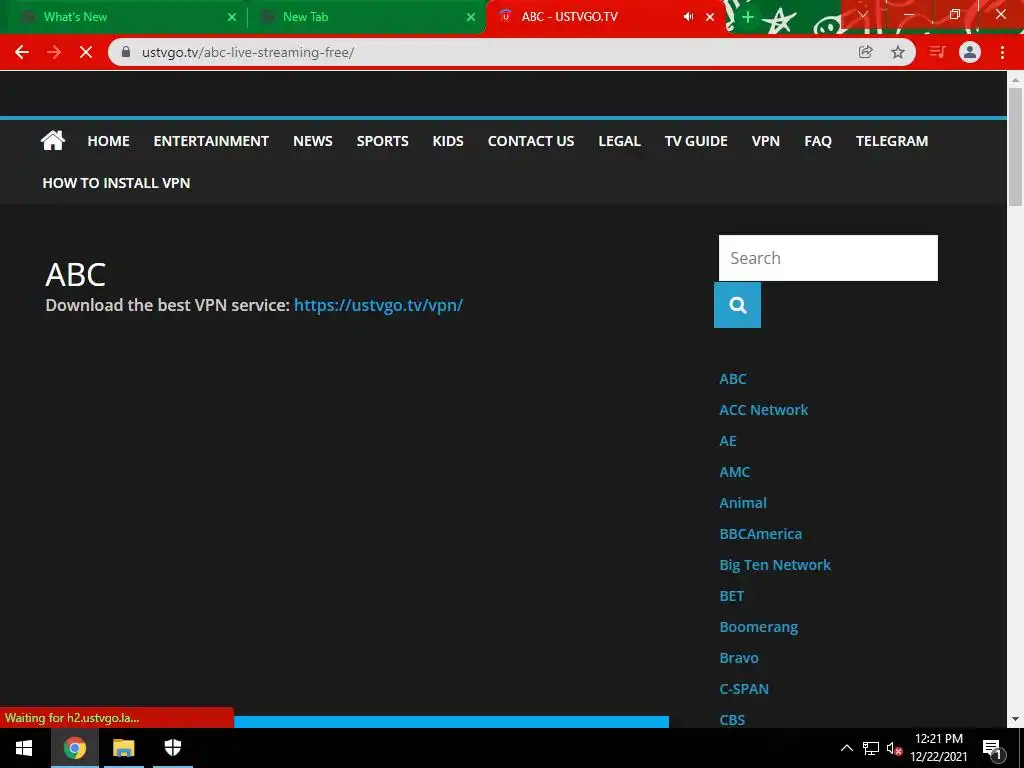Click the page scrollbar thumb
Screen dimensions: 1024x768
tap(1015, 147)
